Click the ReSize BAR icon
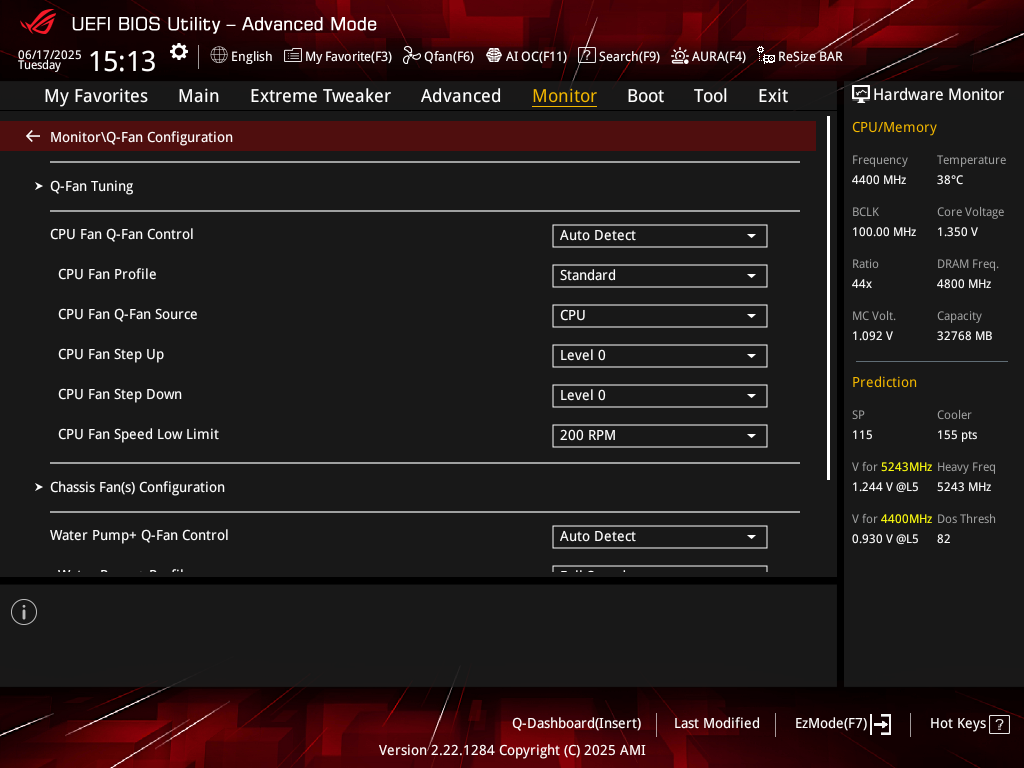This screenshot has width=1024, height=768. point(765,56)
